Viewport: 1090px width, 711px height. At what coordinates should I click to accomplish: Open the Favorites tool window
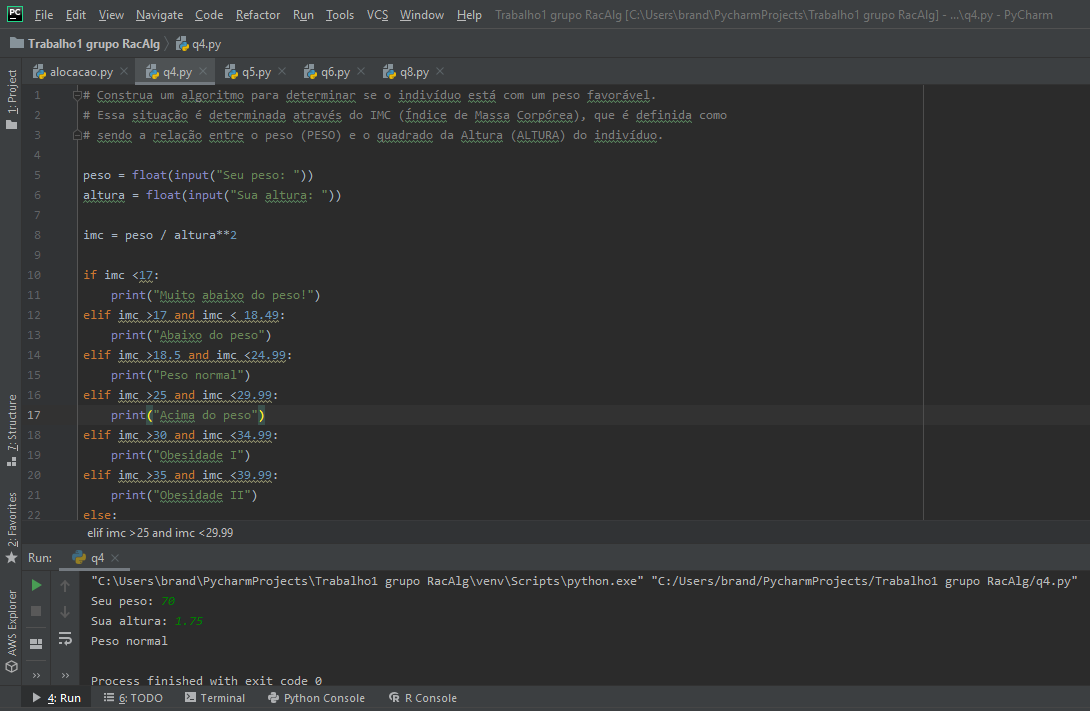pos(11,528)
